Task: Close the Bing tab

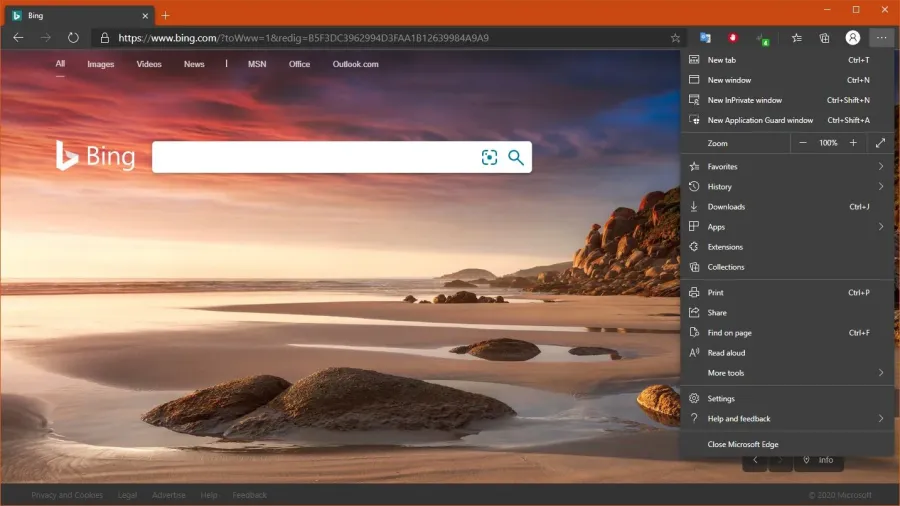Action: (145, 15)
